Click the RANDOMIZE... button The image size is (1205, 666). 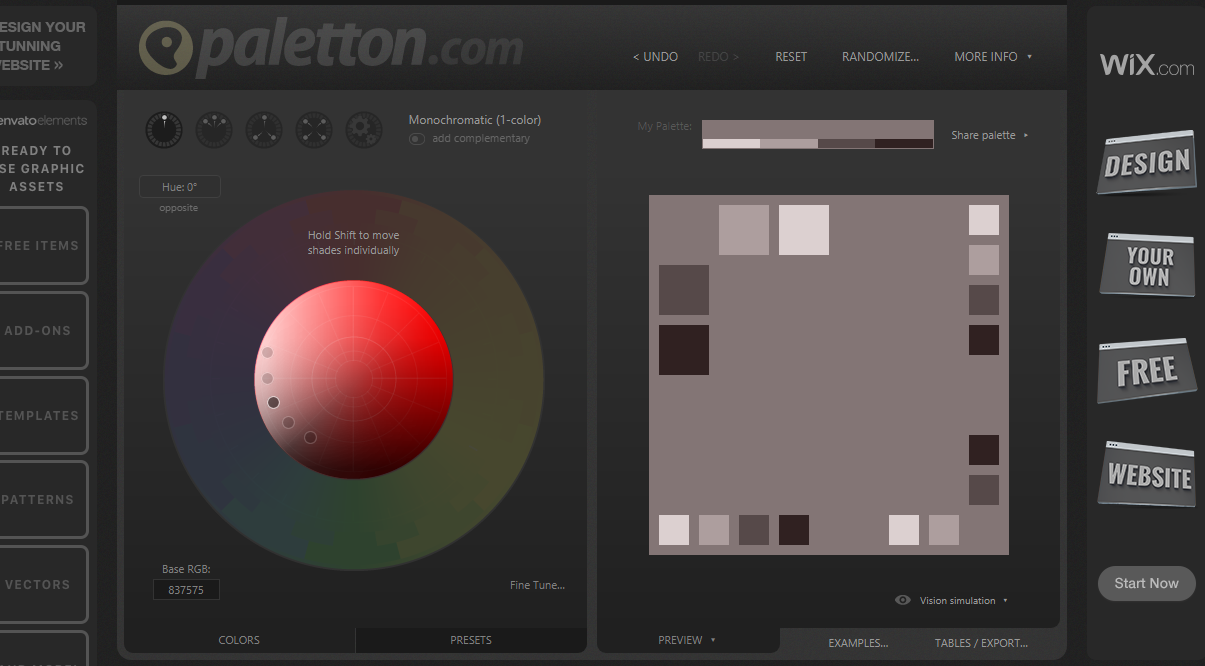[880, 57]
